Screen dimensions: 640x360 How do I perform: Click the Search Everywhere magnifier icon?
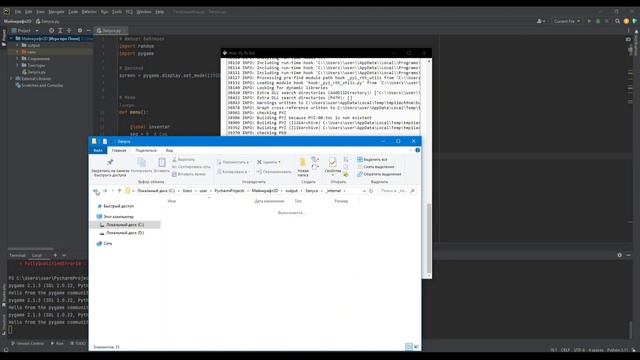pyautogui.click(x=617, y=21)
